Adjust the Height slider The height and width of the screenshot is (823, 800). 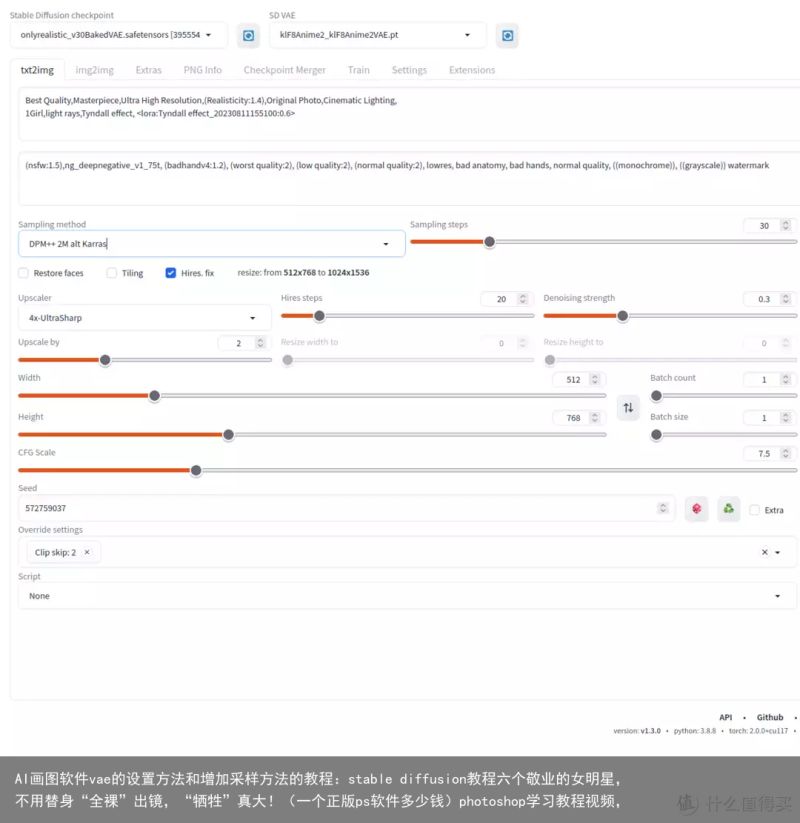point(312,435)
